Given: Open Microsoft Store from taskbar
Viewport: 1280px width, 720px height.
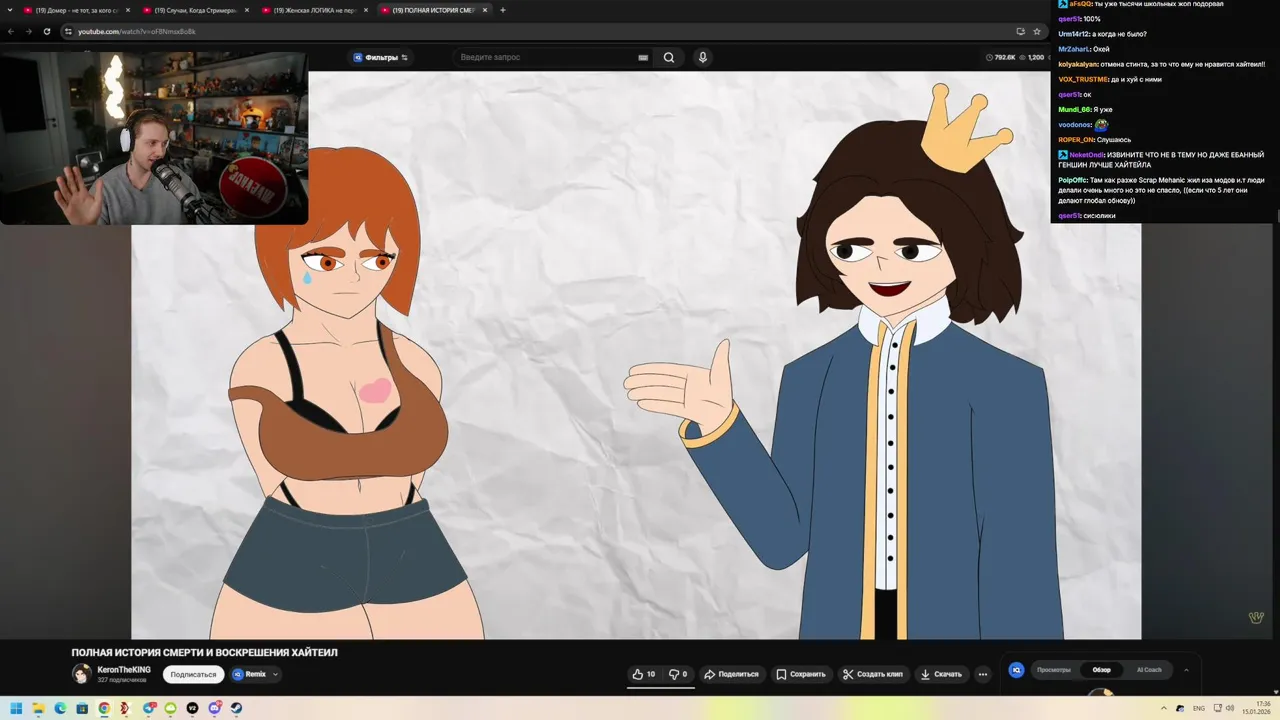Looking at the screenshot, I should coord(82,708).
